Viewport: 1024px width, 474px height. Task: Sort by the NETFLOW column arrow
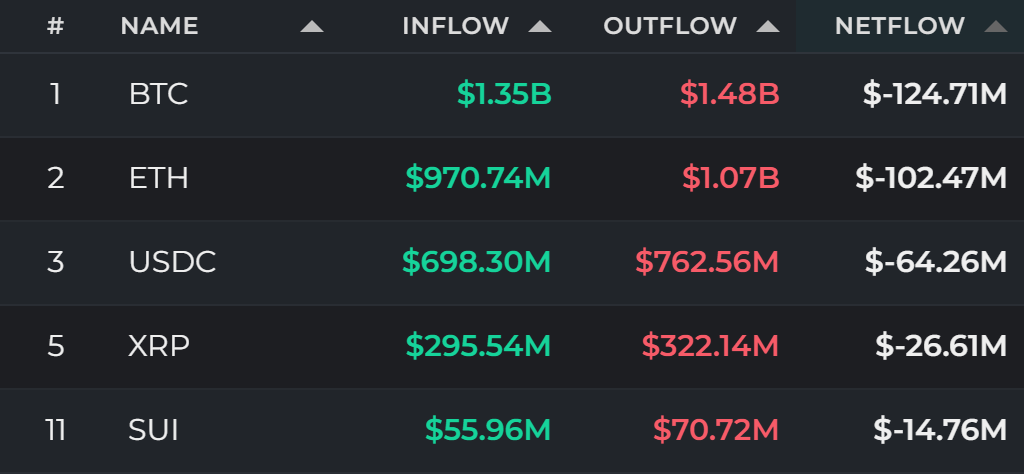995,26
